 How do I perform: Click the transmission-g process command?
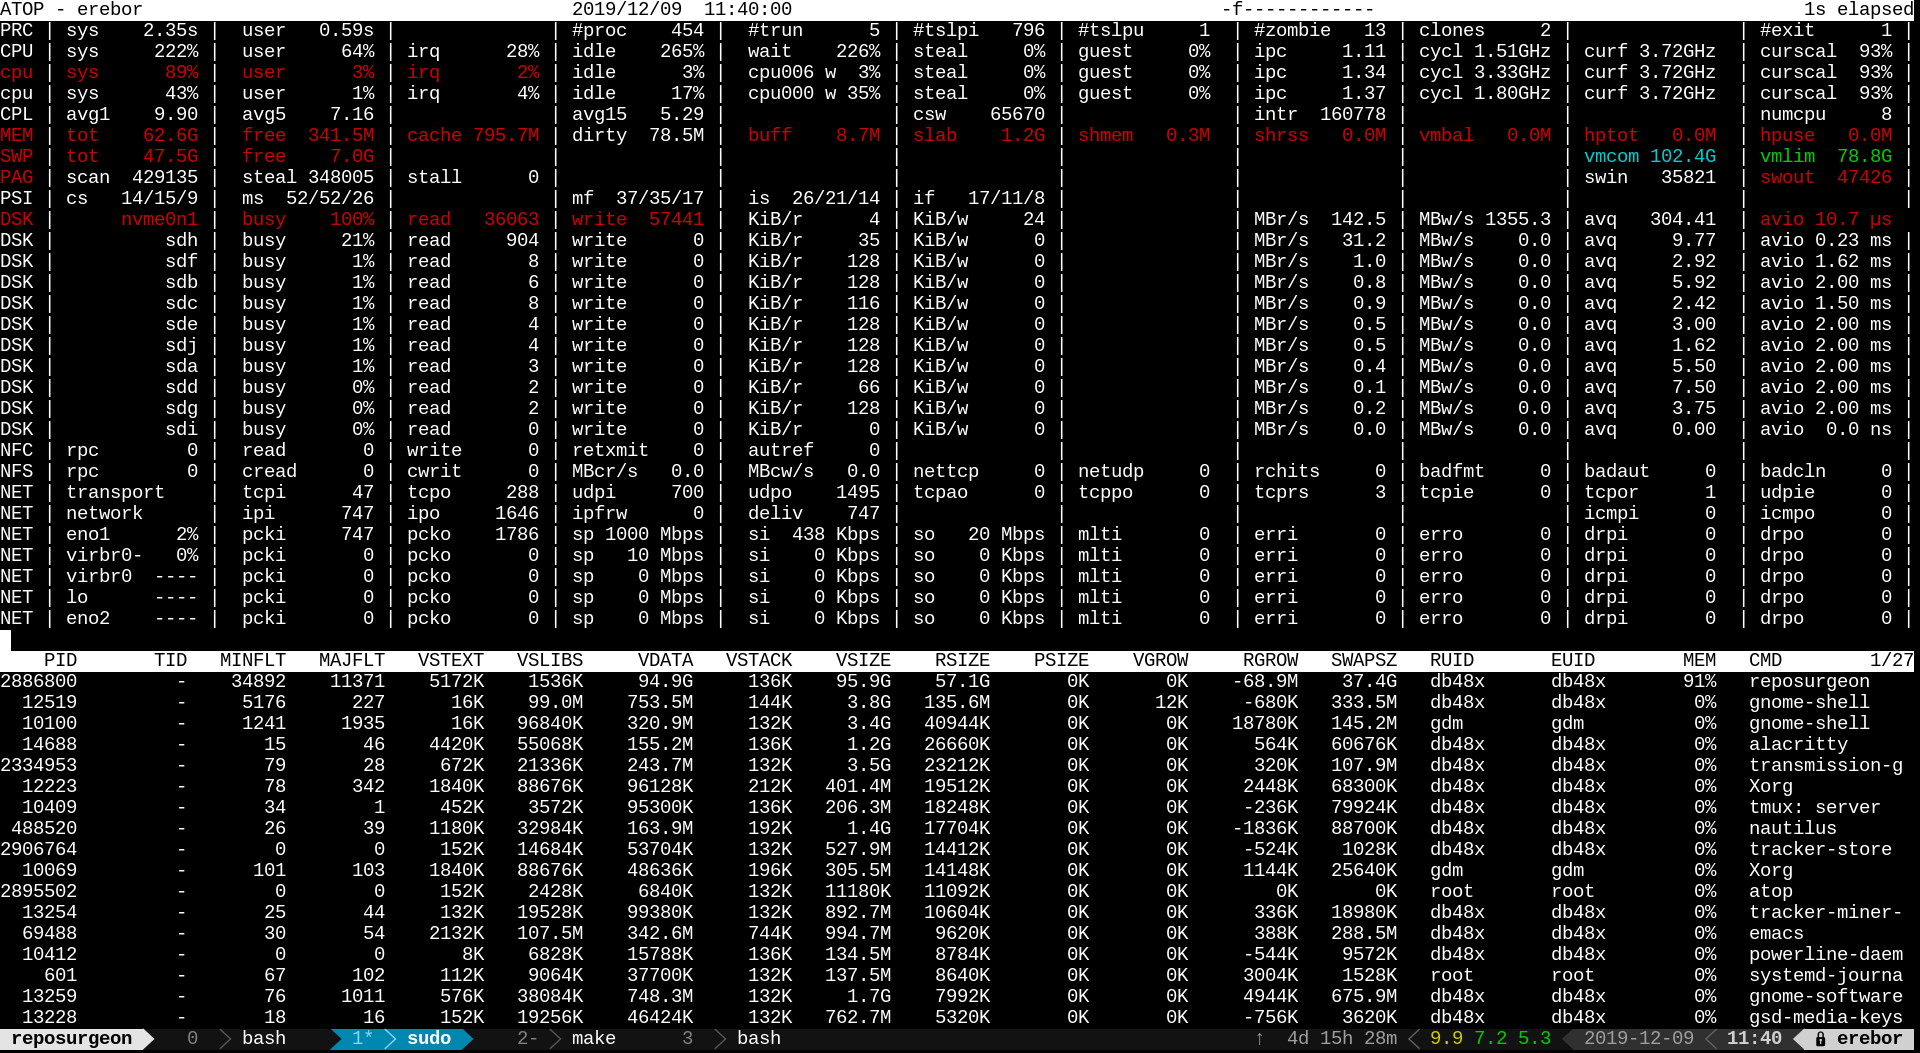(1826, 766)
